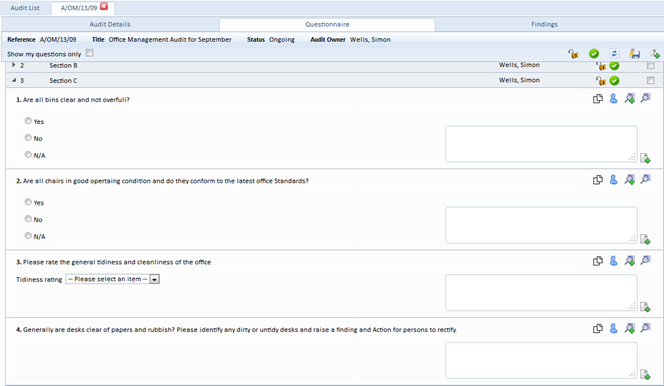Viewport: 664px width, 386px height.
Task: Click the comment box for question 1 about bins
Action: (x=541, y=144)
